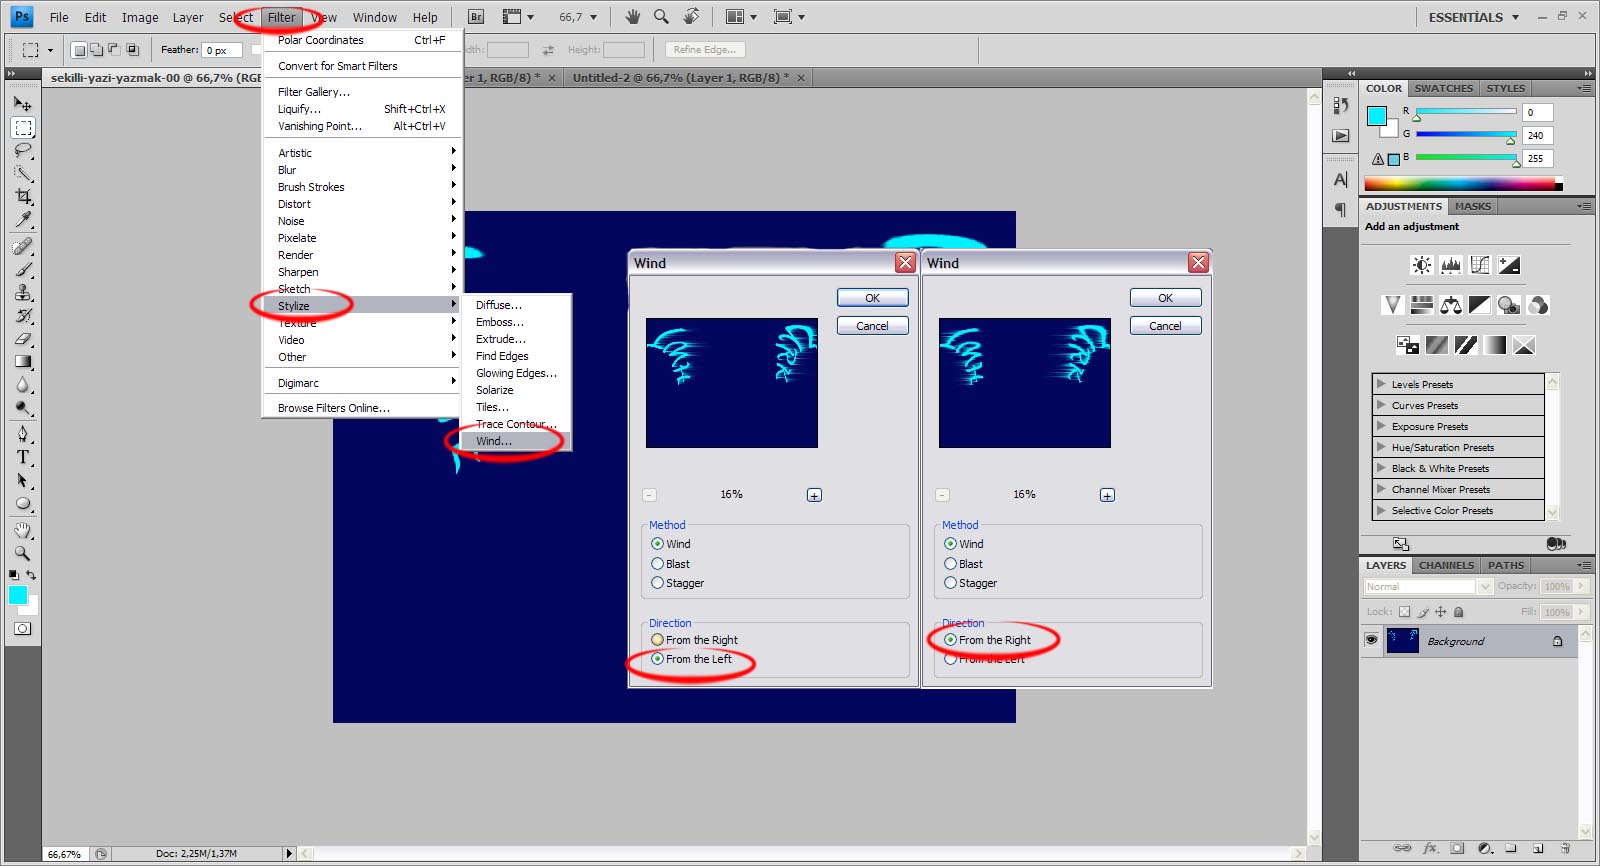The image size is (1600, 866).
Task: Zoom out preview of right Wind dialog
Action: [942, 495]
